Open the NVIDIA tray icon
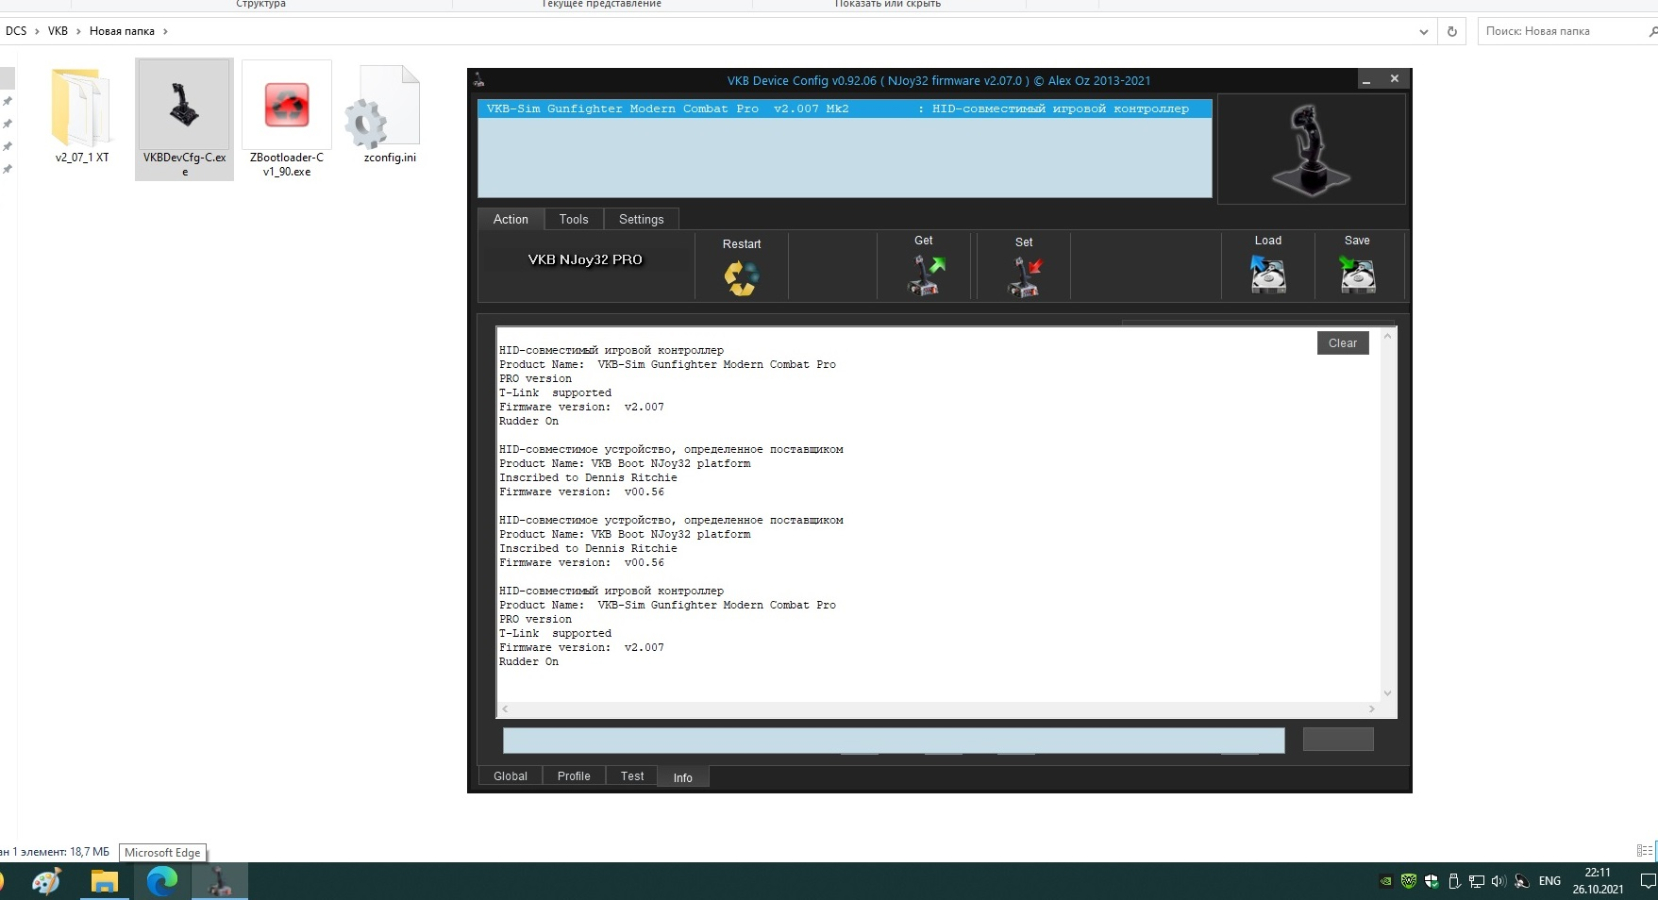The height and width of the screenshot is (900, 1658). [1386, 881]
